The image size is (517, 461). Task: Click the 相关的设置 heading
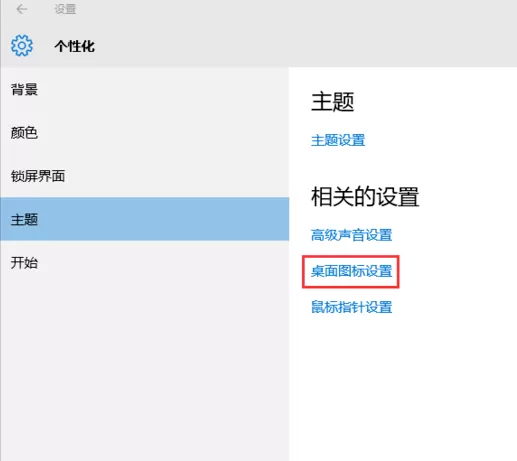(x=365, y=197)
